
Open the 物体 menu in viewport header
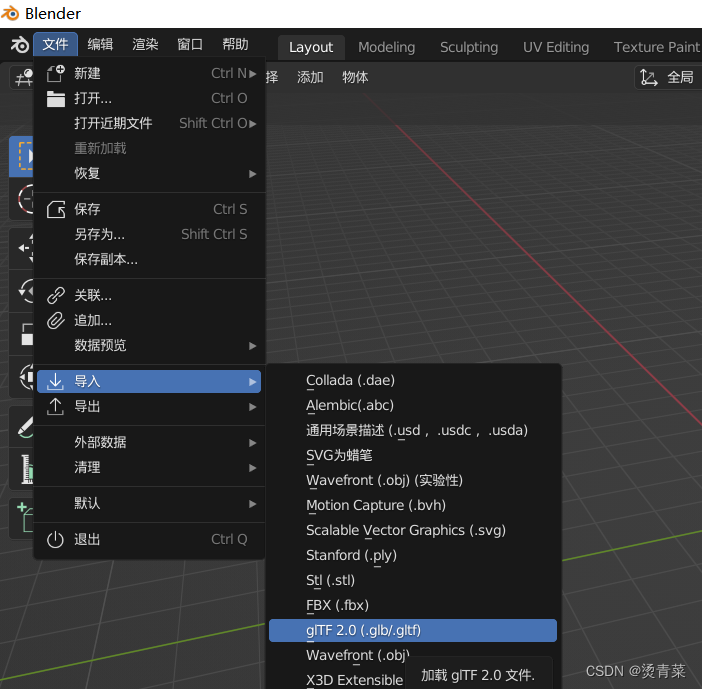[x=355, y=77]
